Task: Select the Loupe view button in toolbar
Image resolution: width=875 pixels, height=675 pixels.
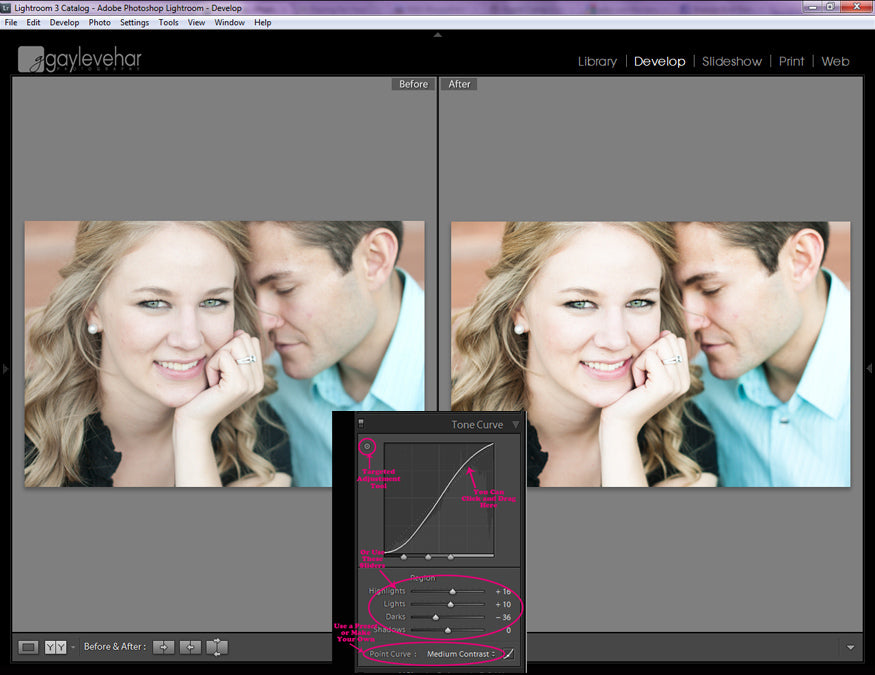Action: [x=29, y=647]
